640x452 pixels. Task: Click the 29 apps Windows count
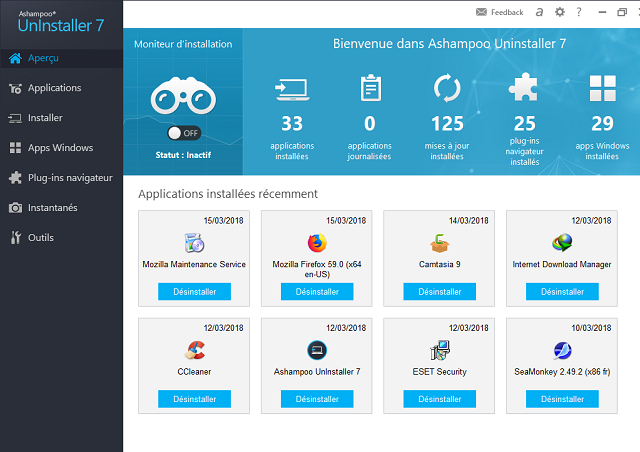[602, 123]
